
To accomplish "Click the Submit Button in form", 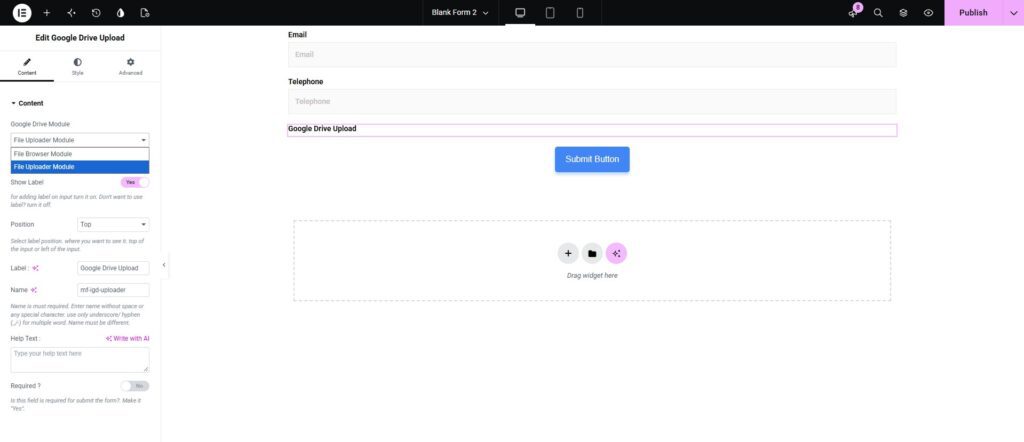I will [x=592, y=159].
